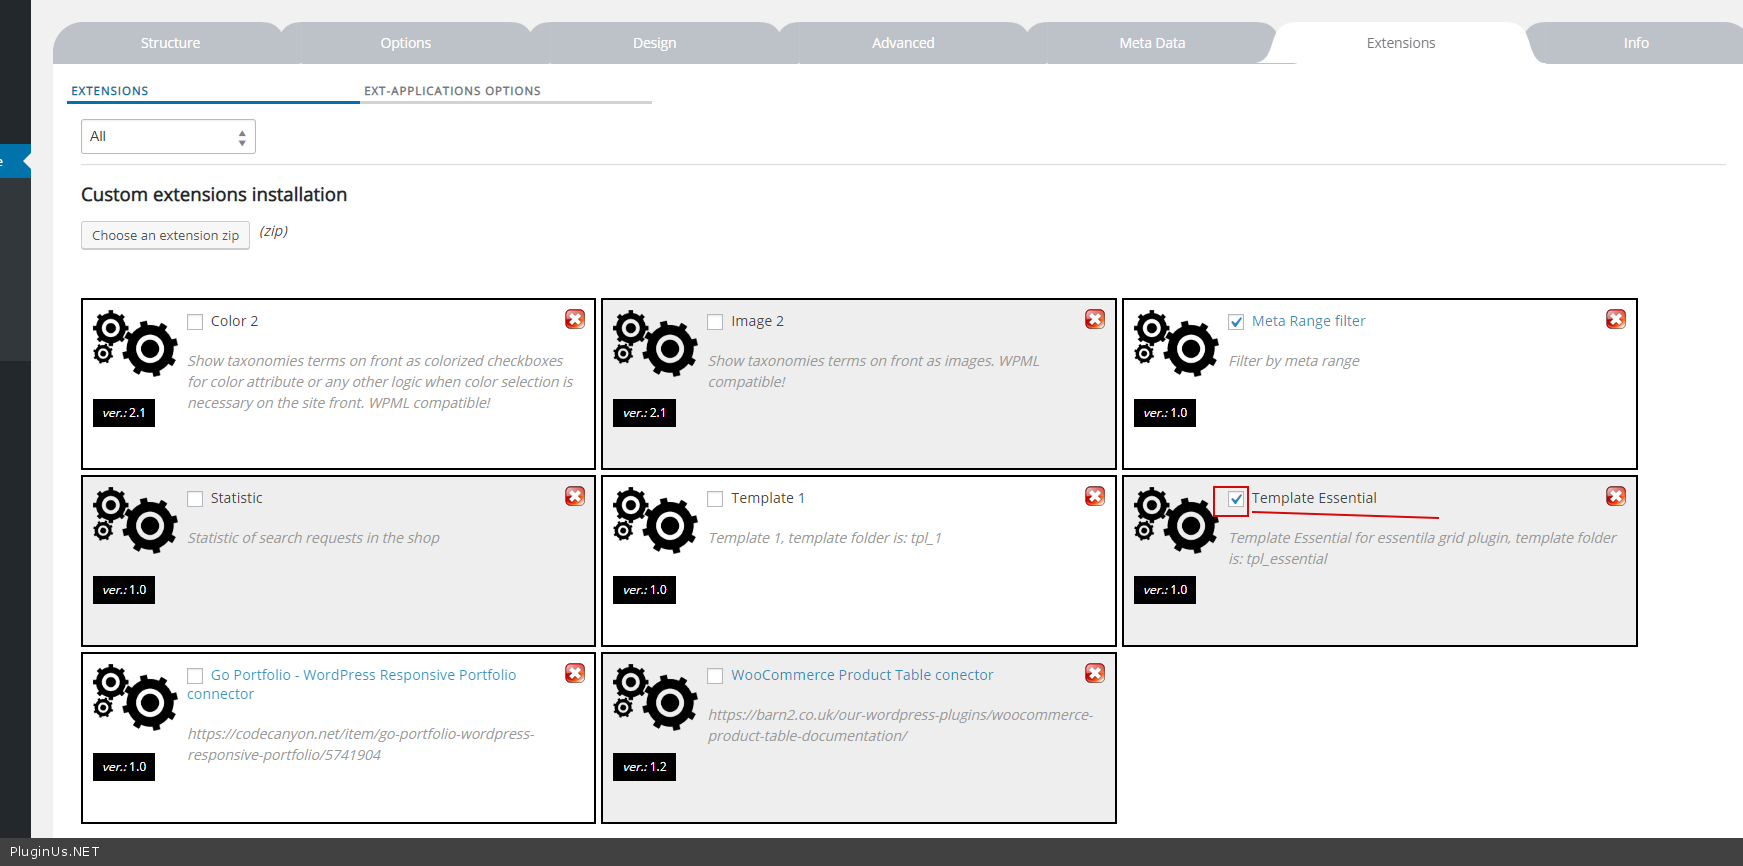Switch to the Meta Data tab
Viewport: 1743px width, 866px height.
pos(1152,43)
